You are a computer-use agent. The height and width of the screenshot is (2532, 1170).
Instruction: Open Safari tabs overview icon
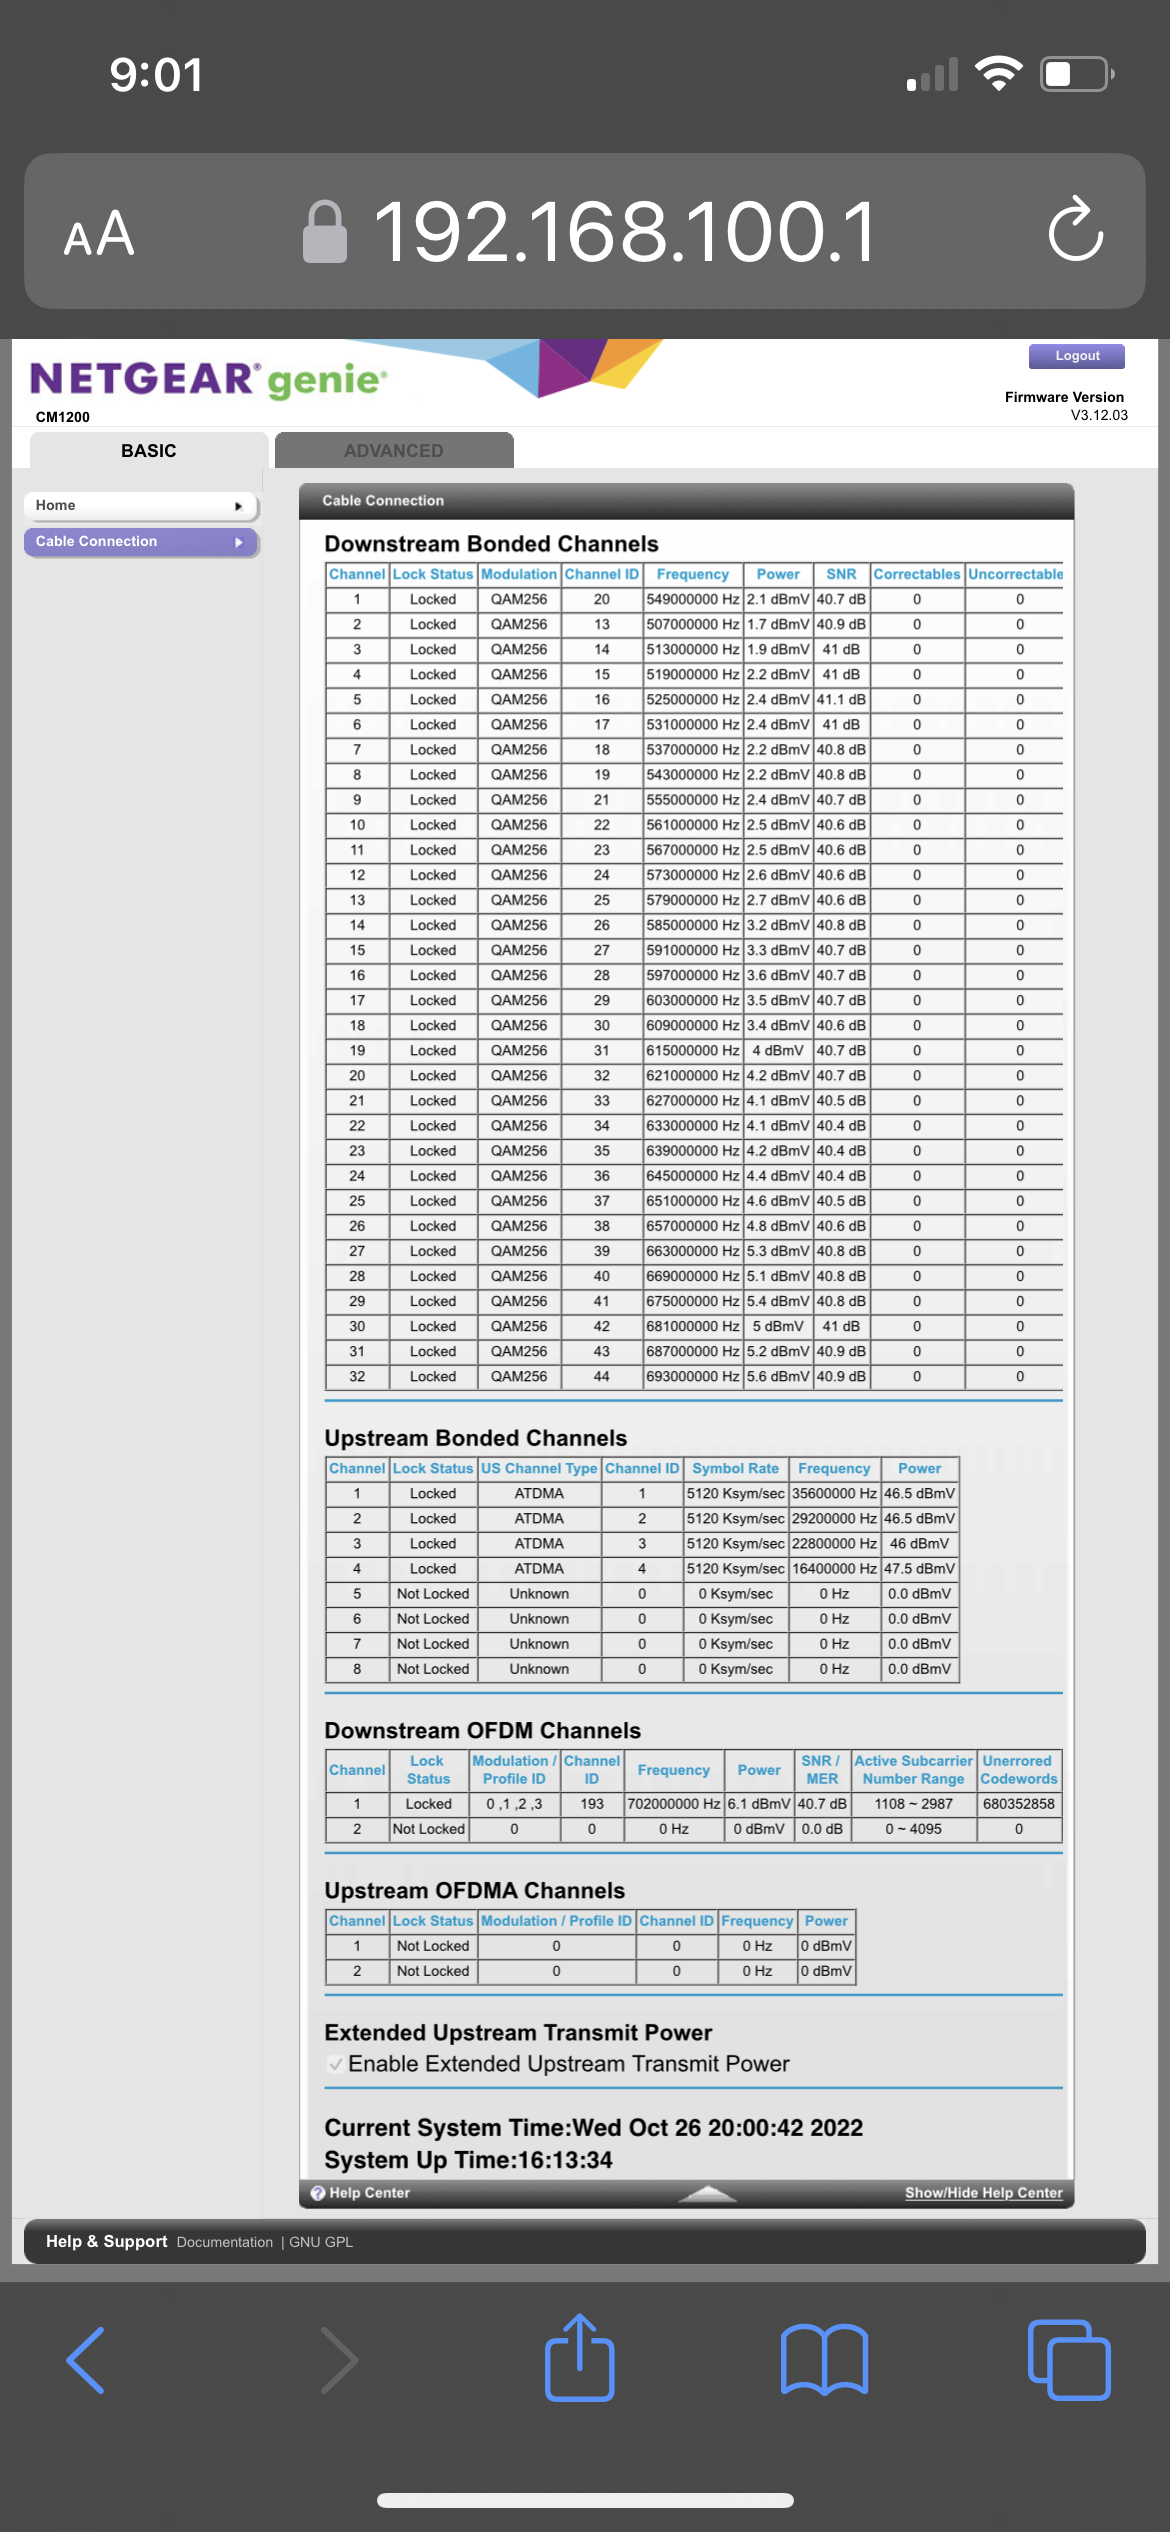point(1069,2360)
